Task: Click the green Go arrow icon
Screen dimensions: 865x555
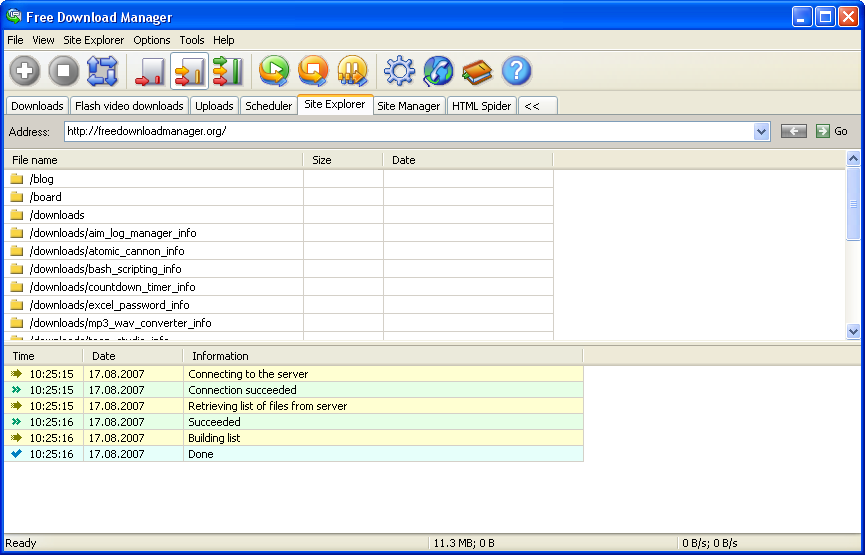Action: pos(823,131)
